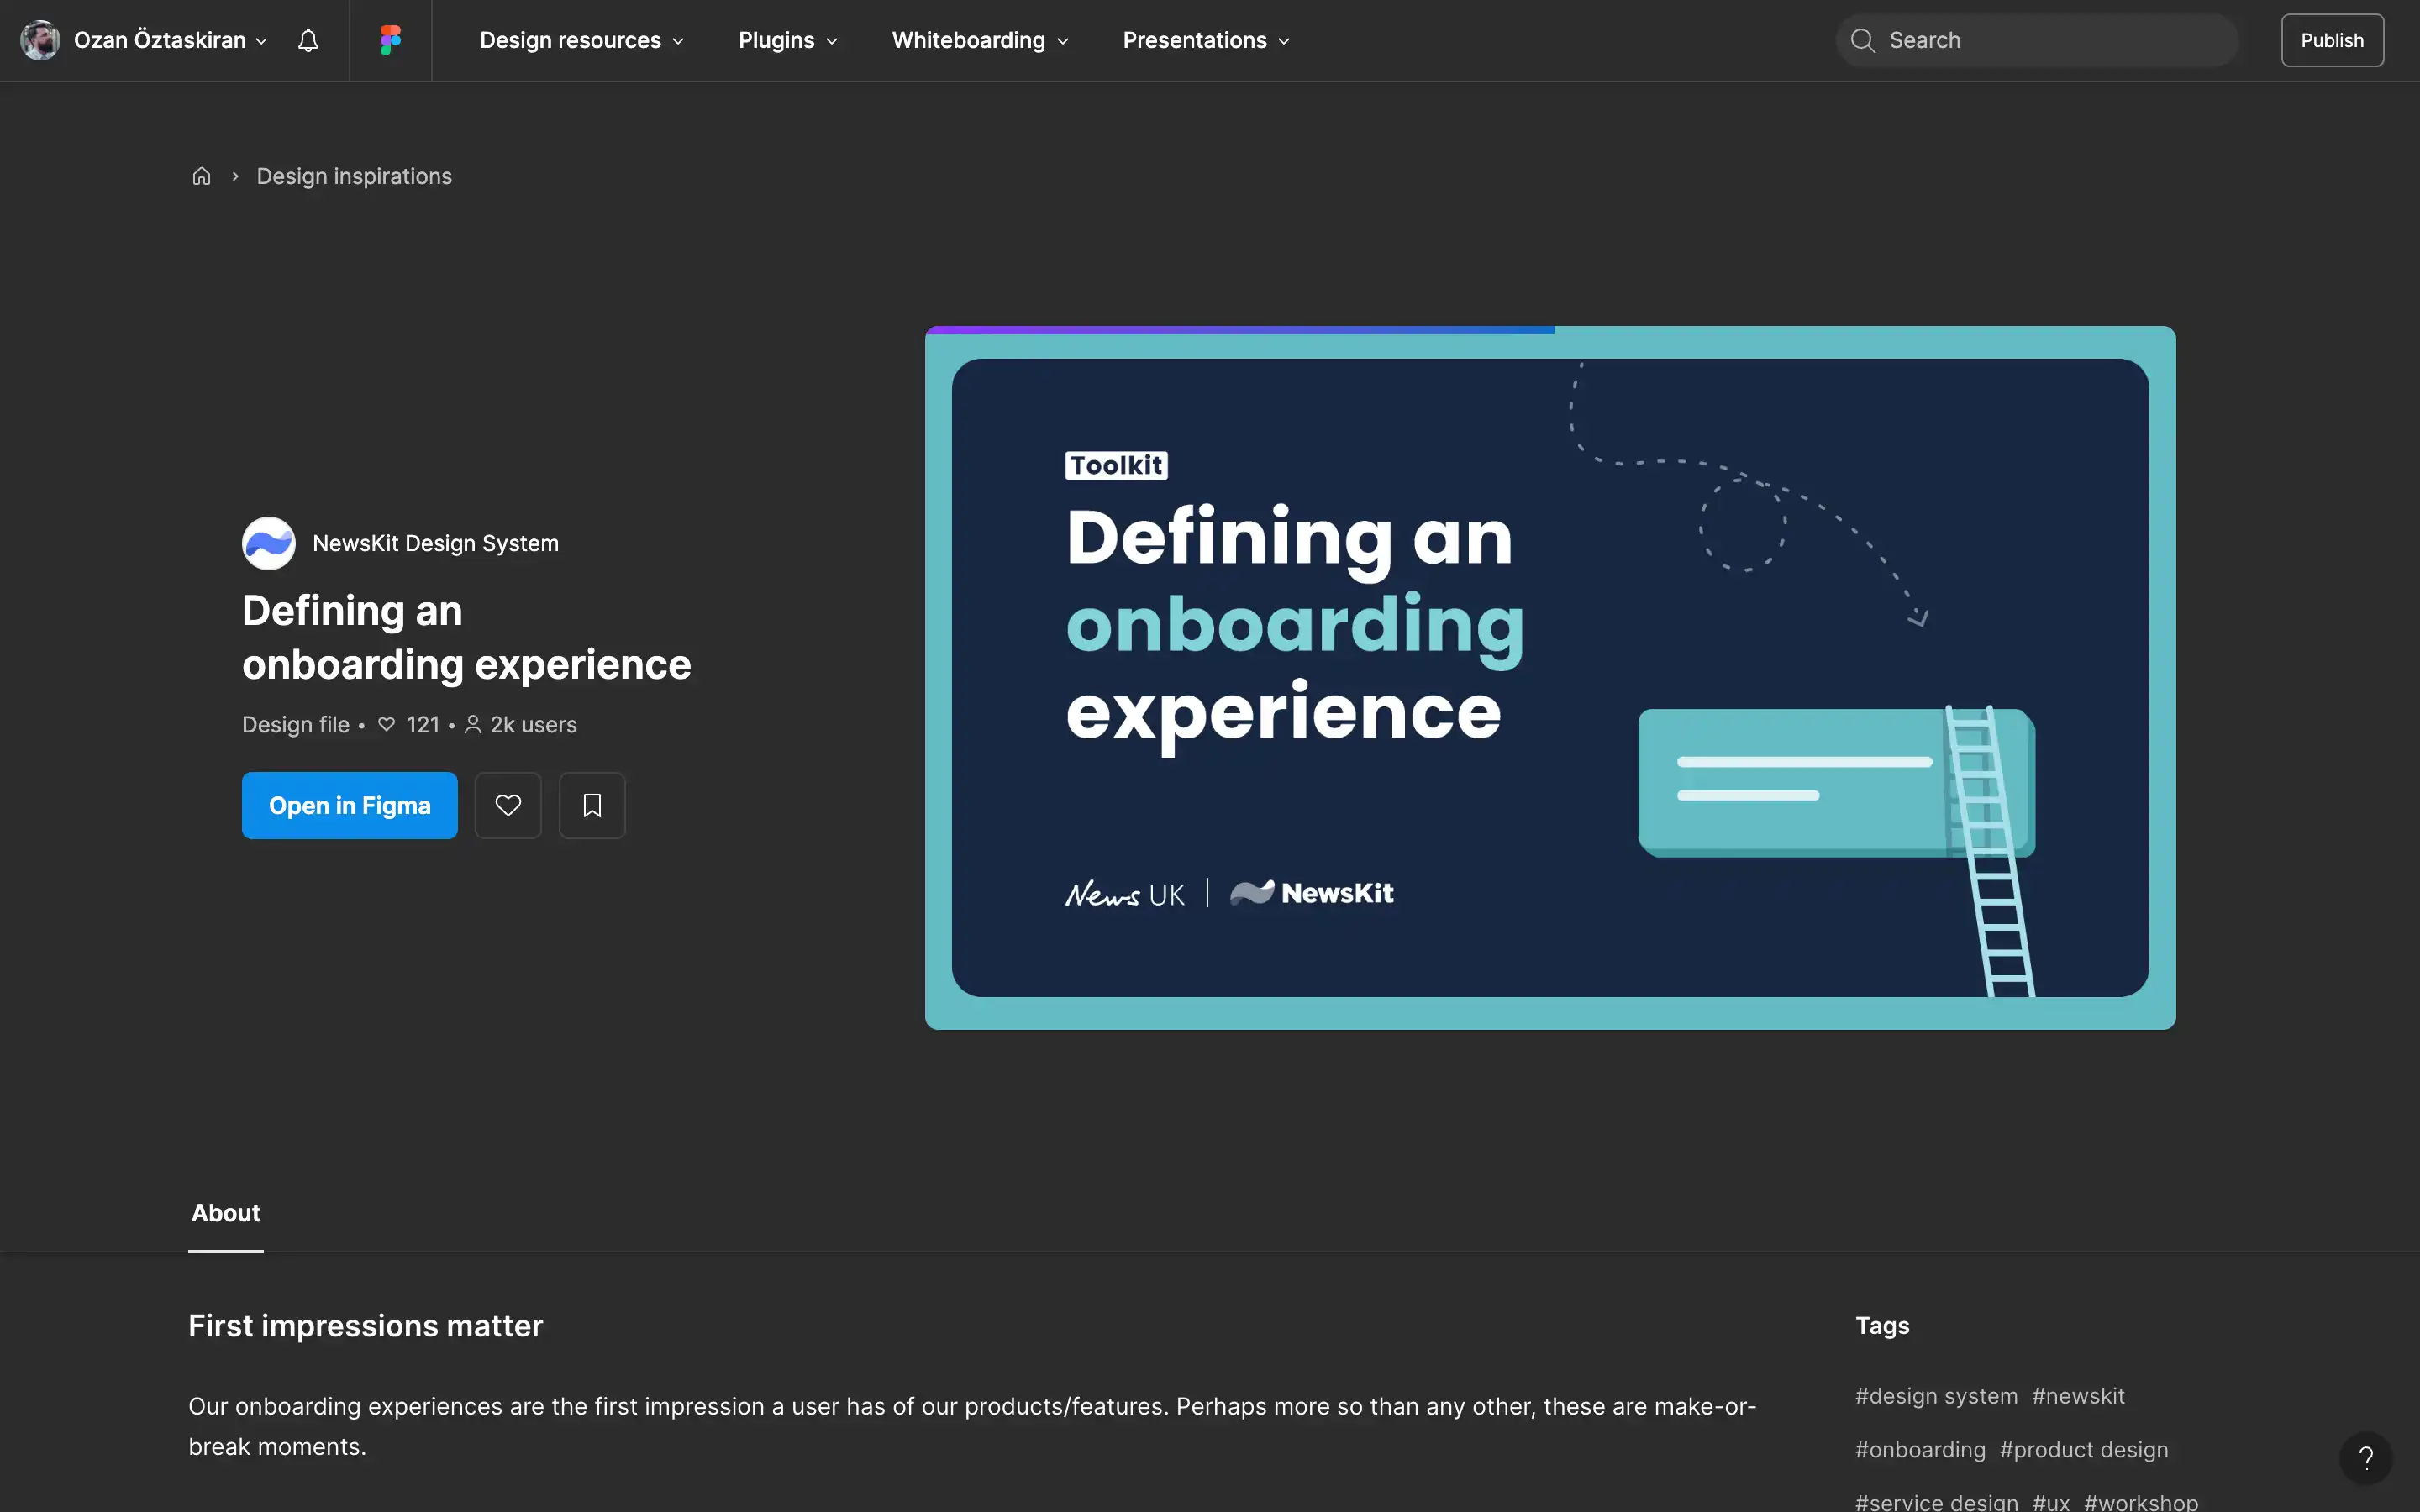Click the Publish button
The width and height of the screenshot is (2420, 1512).
click(x=2332, y=40)
